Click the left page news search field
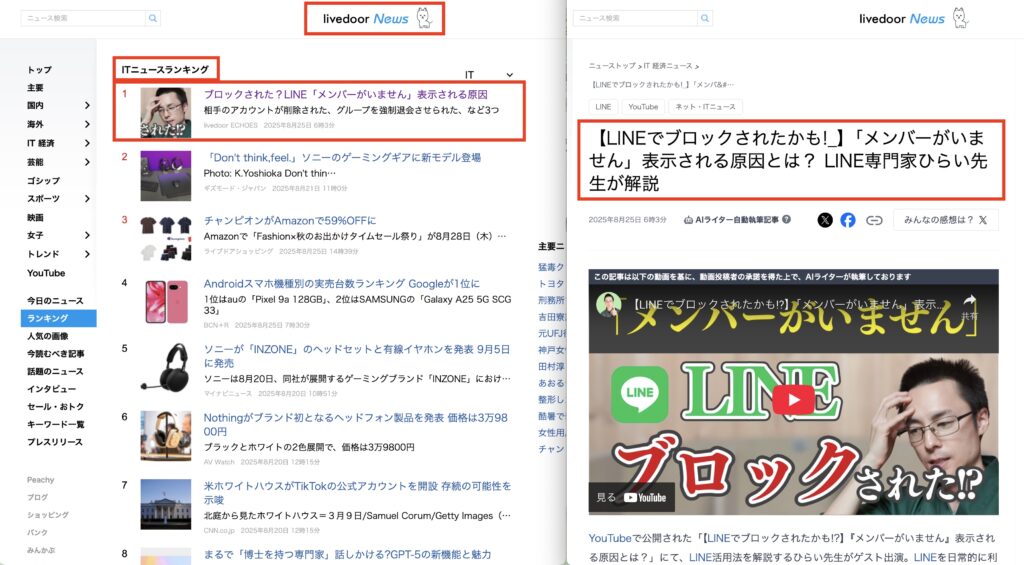This screenshot has height=565, width=1024. tap(83, 18)
